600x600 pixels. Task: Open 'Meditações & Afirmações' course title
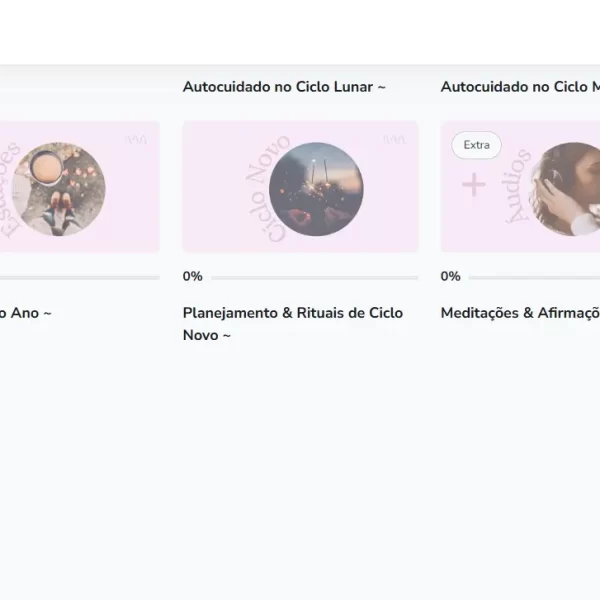[x=520, y=313]
